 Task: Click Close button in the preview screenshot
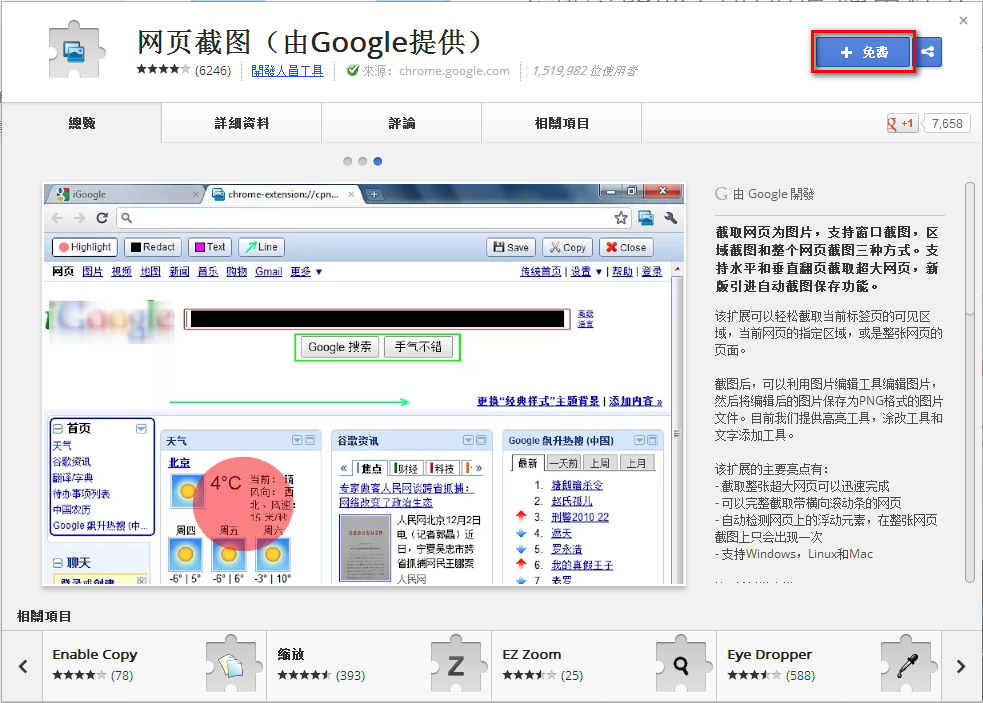(x=626, y=247)
